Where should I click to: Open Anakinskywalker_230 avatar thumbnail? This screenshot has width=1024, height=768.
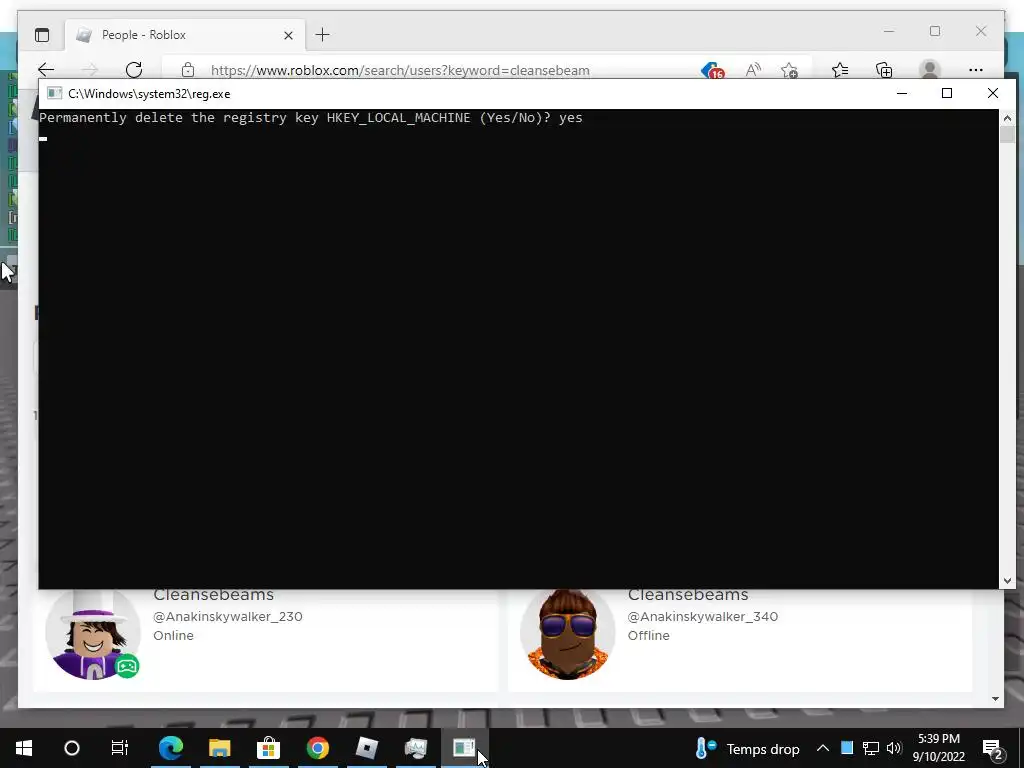93,632
